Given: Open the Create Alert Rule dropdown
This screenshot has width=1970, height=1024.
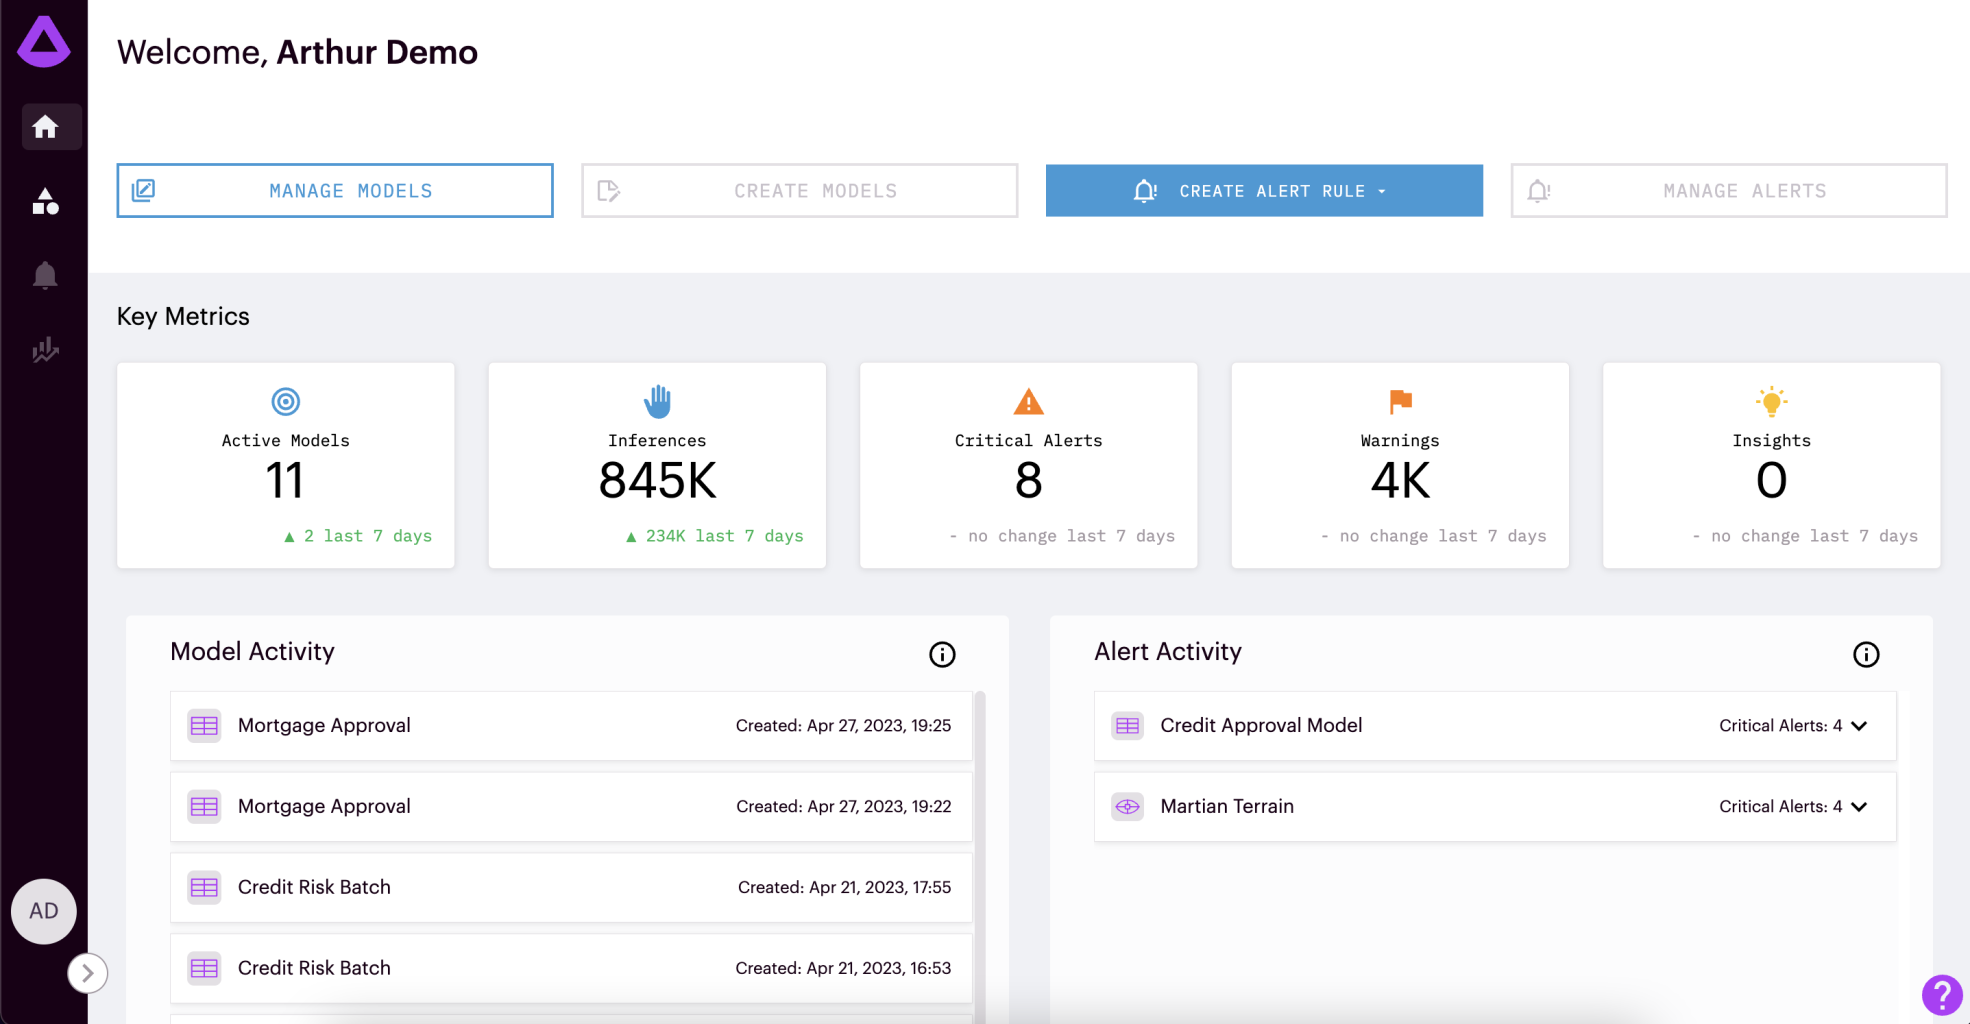Looking at the screenshot, I should pos(1264,191).
